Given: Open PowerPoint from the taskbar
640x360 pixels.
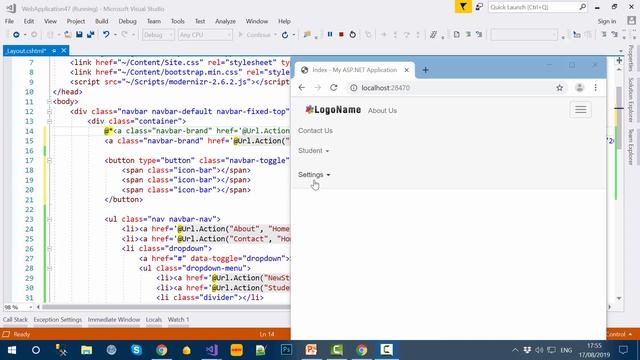Looking at the screenshot, I should 311,350.
